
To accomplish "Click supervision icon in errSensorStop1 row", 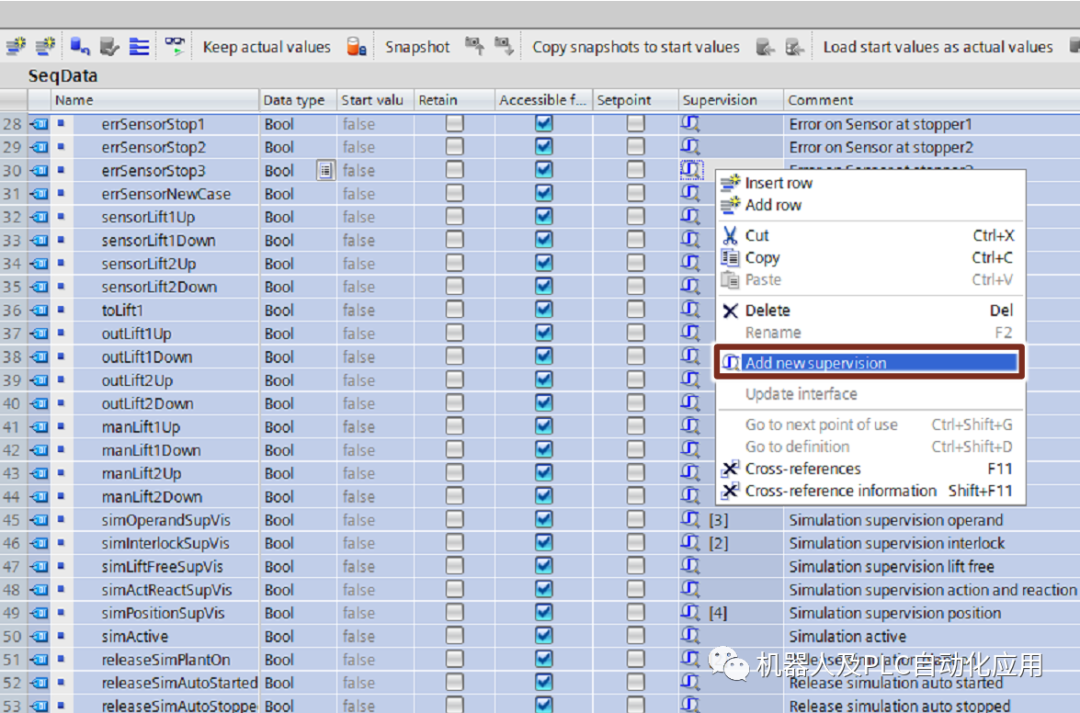I will coord(690,124).
